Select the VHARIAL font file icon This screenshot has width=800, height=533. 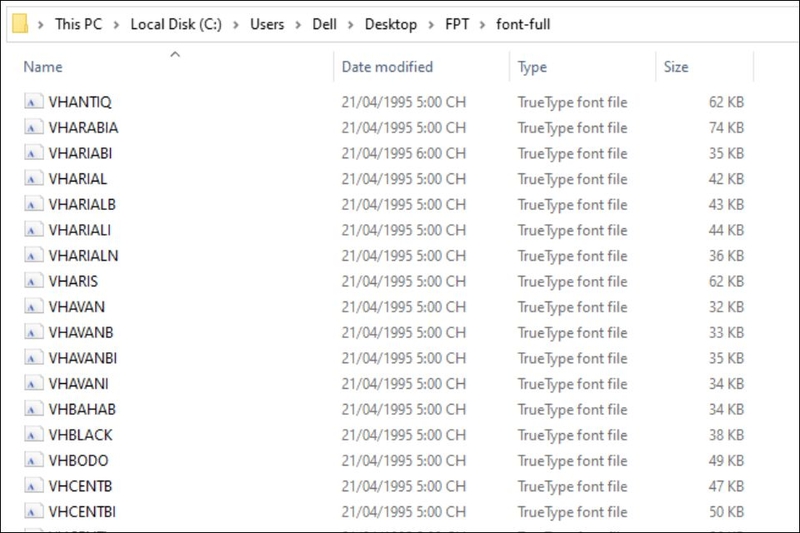coord(33,179)
